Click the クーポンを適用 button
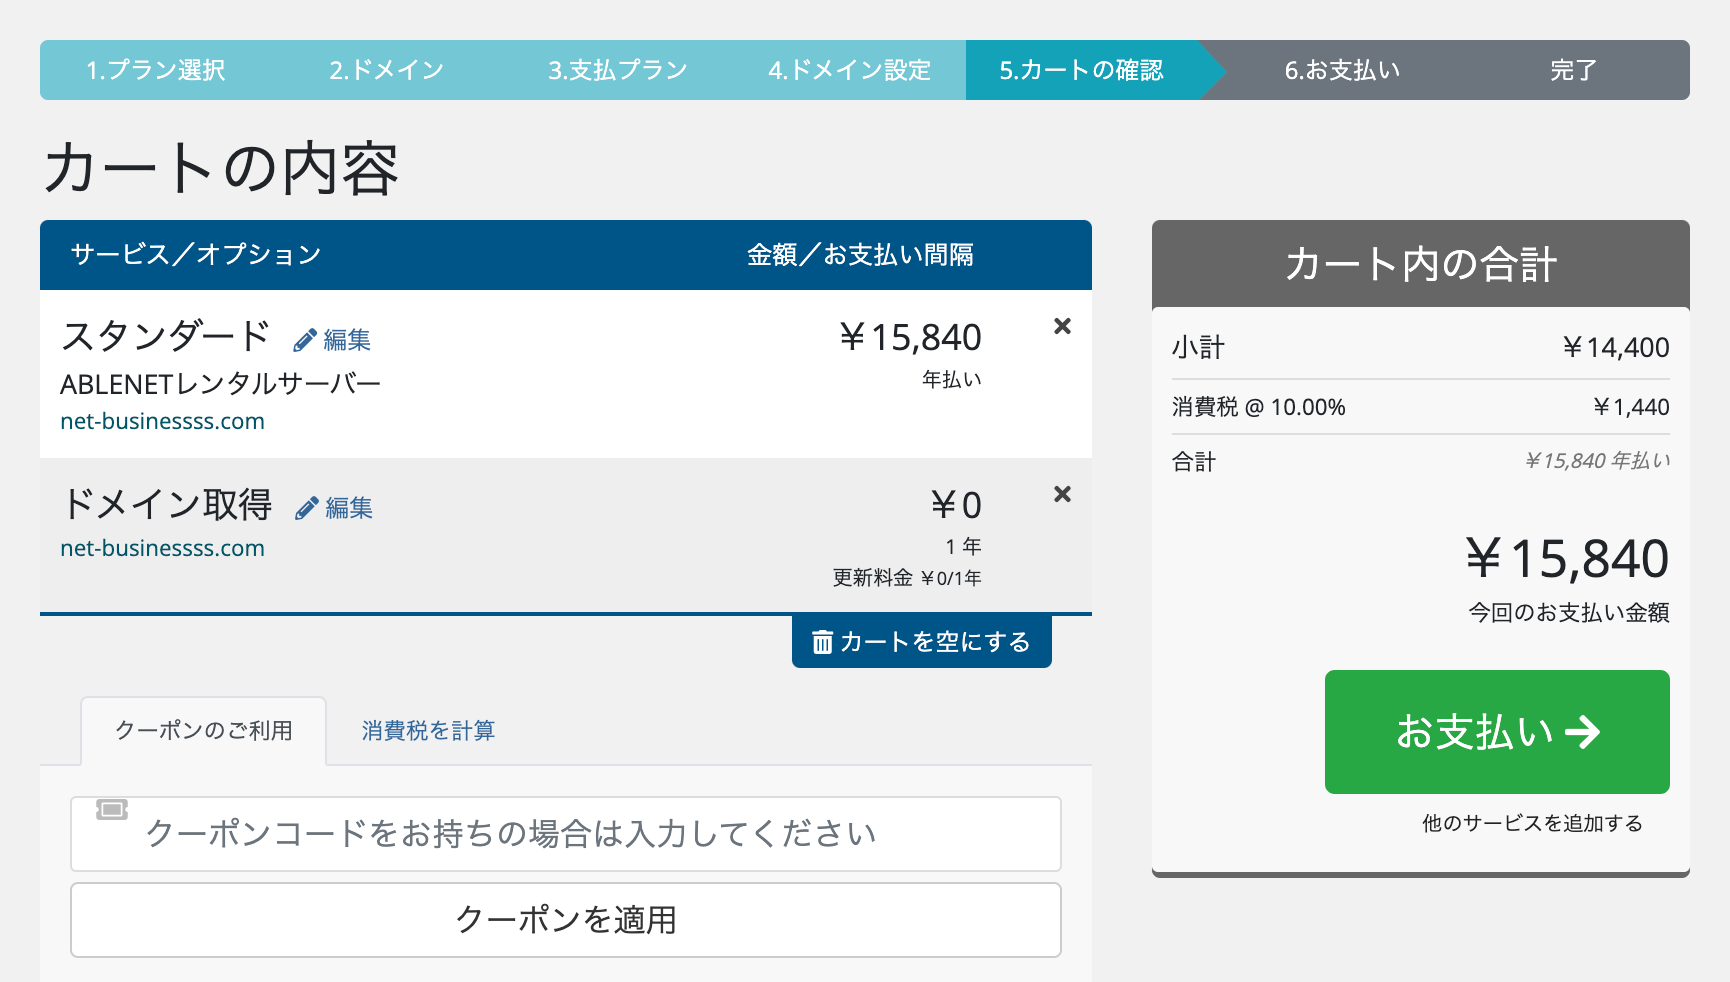The height and width of the screenshot is (982, 1730). tap(566, 920)
